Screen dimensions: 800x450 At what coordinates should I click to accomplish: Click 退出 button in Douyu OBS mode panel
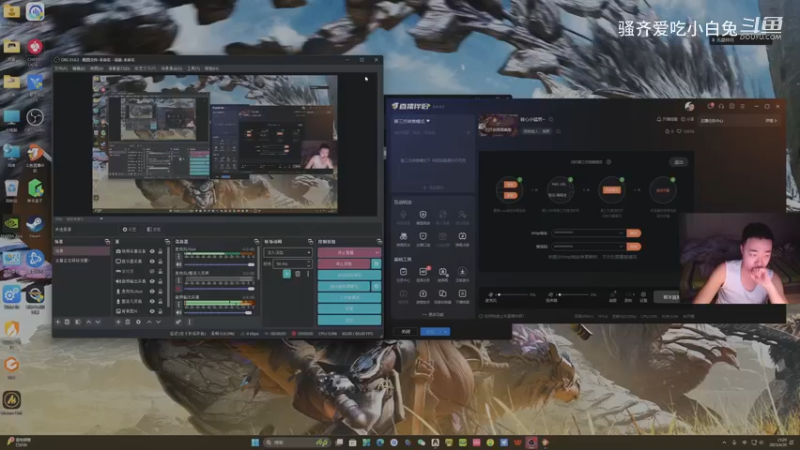(679, 162)
